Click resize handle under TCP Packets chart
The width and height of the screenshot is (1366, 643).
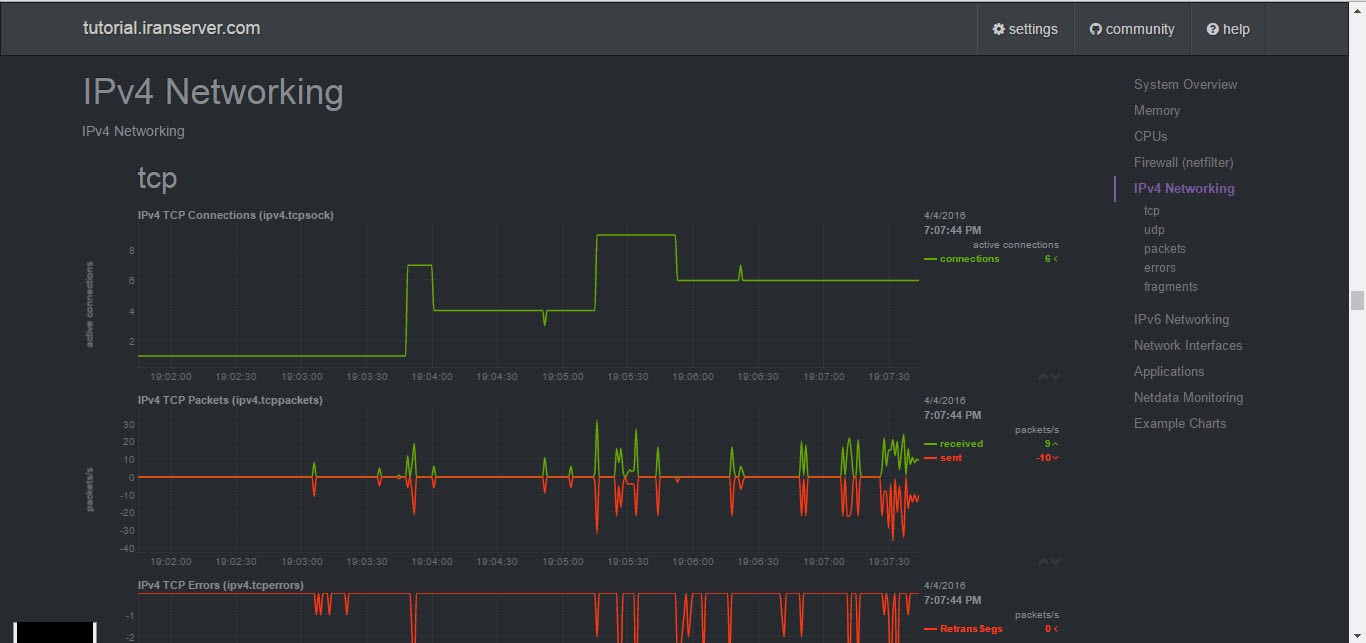tap(1049, 562)
